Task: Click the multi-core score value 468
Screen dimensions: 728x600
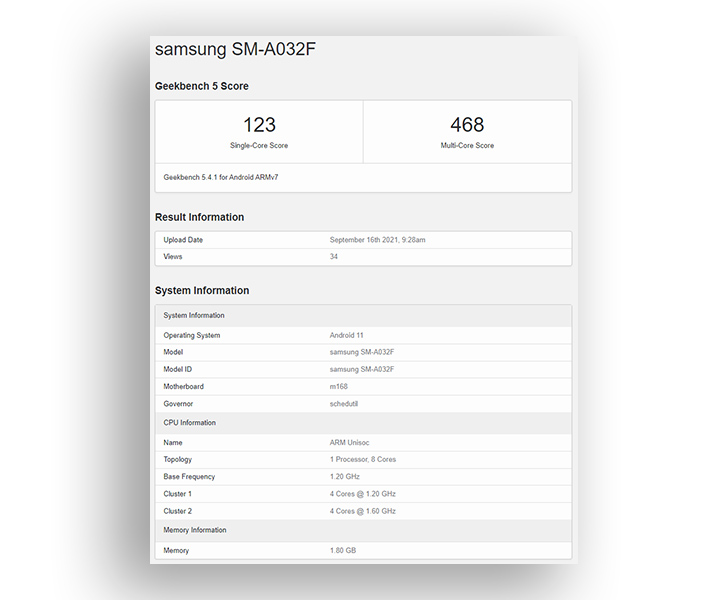Action: tap(467, 124)
